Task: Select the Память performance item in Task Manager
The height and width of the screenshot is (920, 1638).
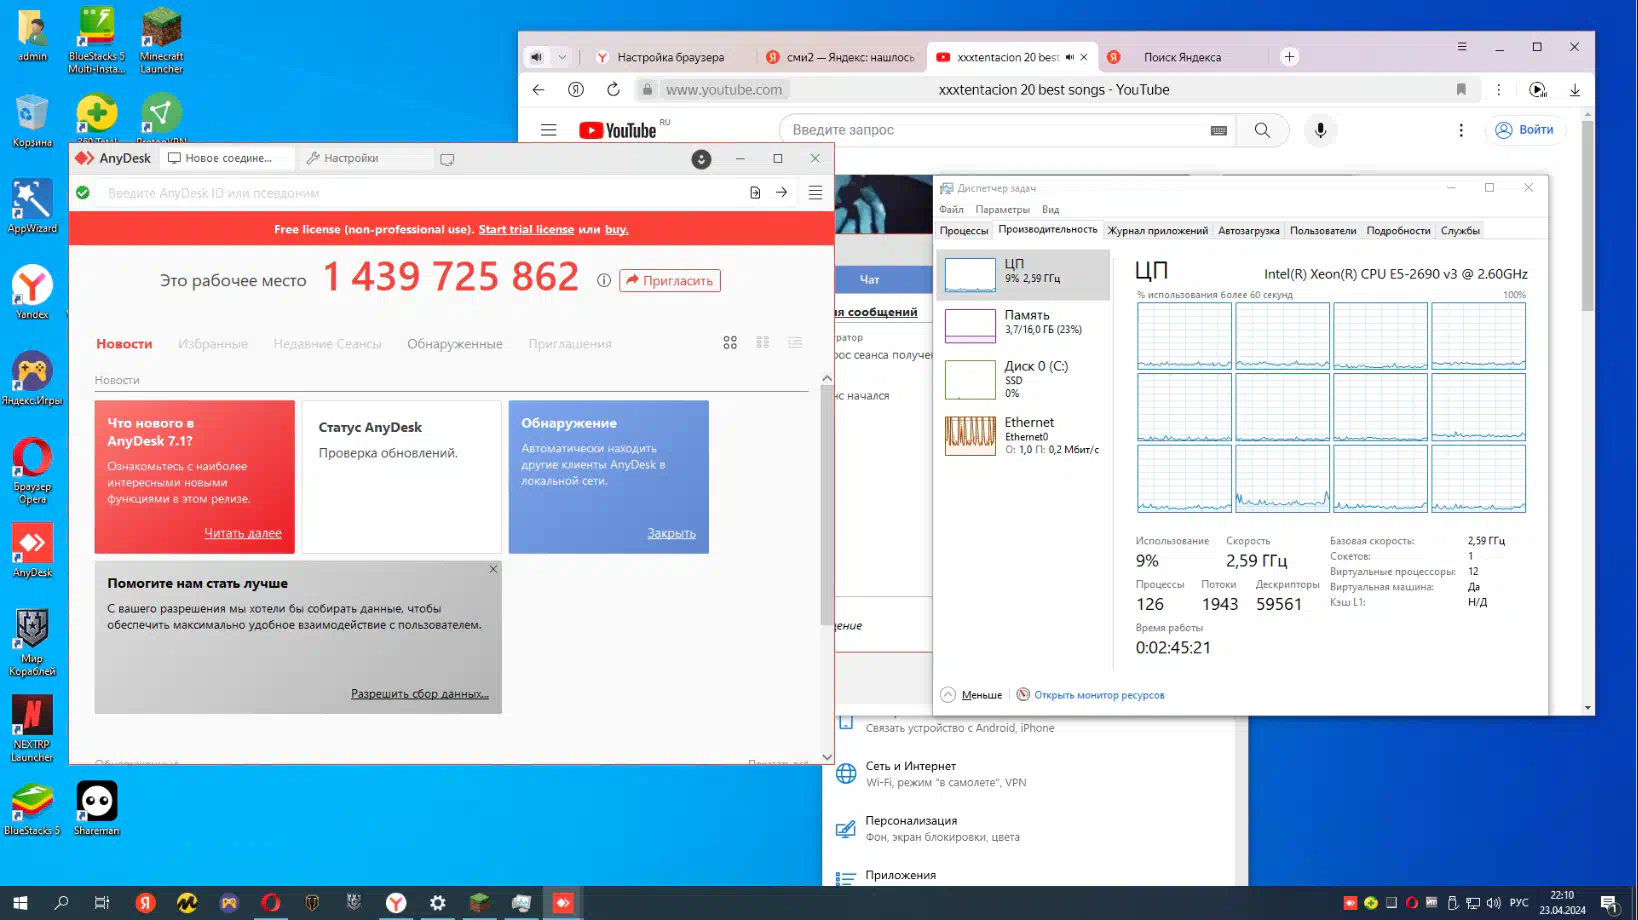Action: point(1023,323)
